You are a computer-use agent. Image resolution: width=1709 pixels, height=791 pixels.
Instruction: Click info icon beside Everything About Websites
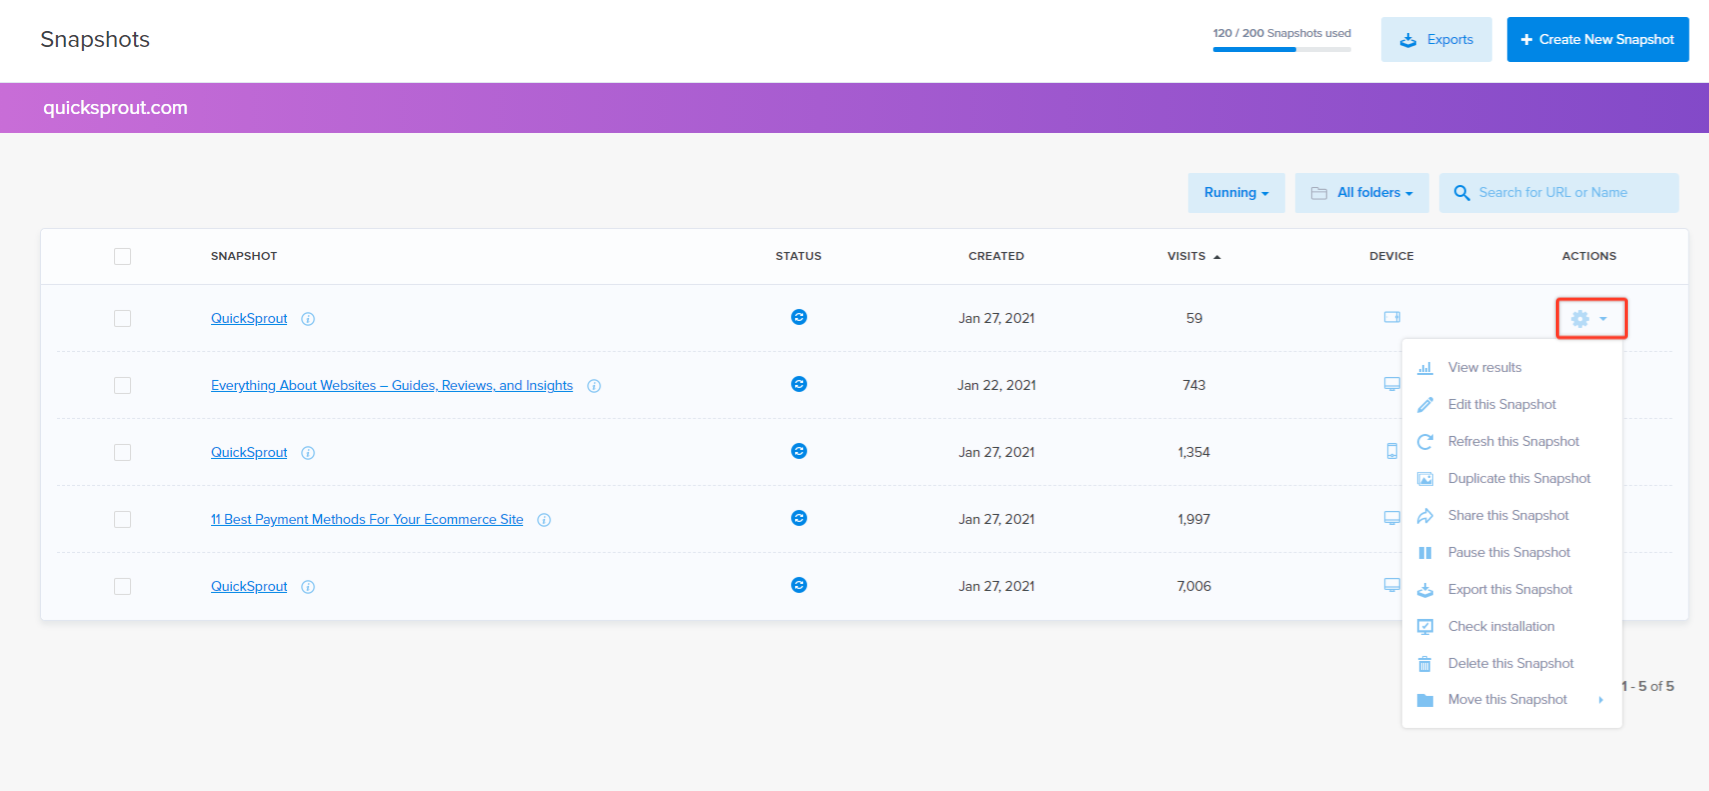(x=594, y=386)
